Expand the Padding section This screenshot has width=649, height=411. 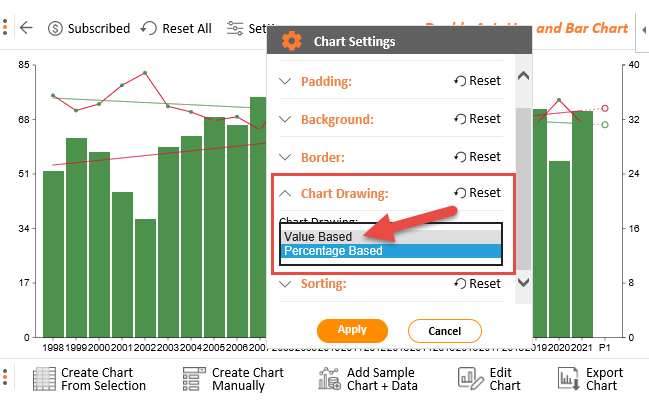pyautogui.click(x=285, y=81)
